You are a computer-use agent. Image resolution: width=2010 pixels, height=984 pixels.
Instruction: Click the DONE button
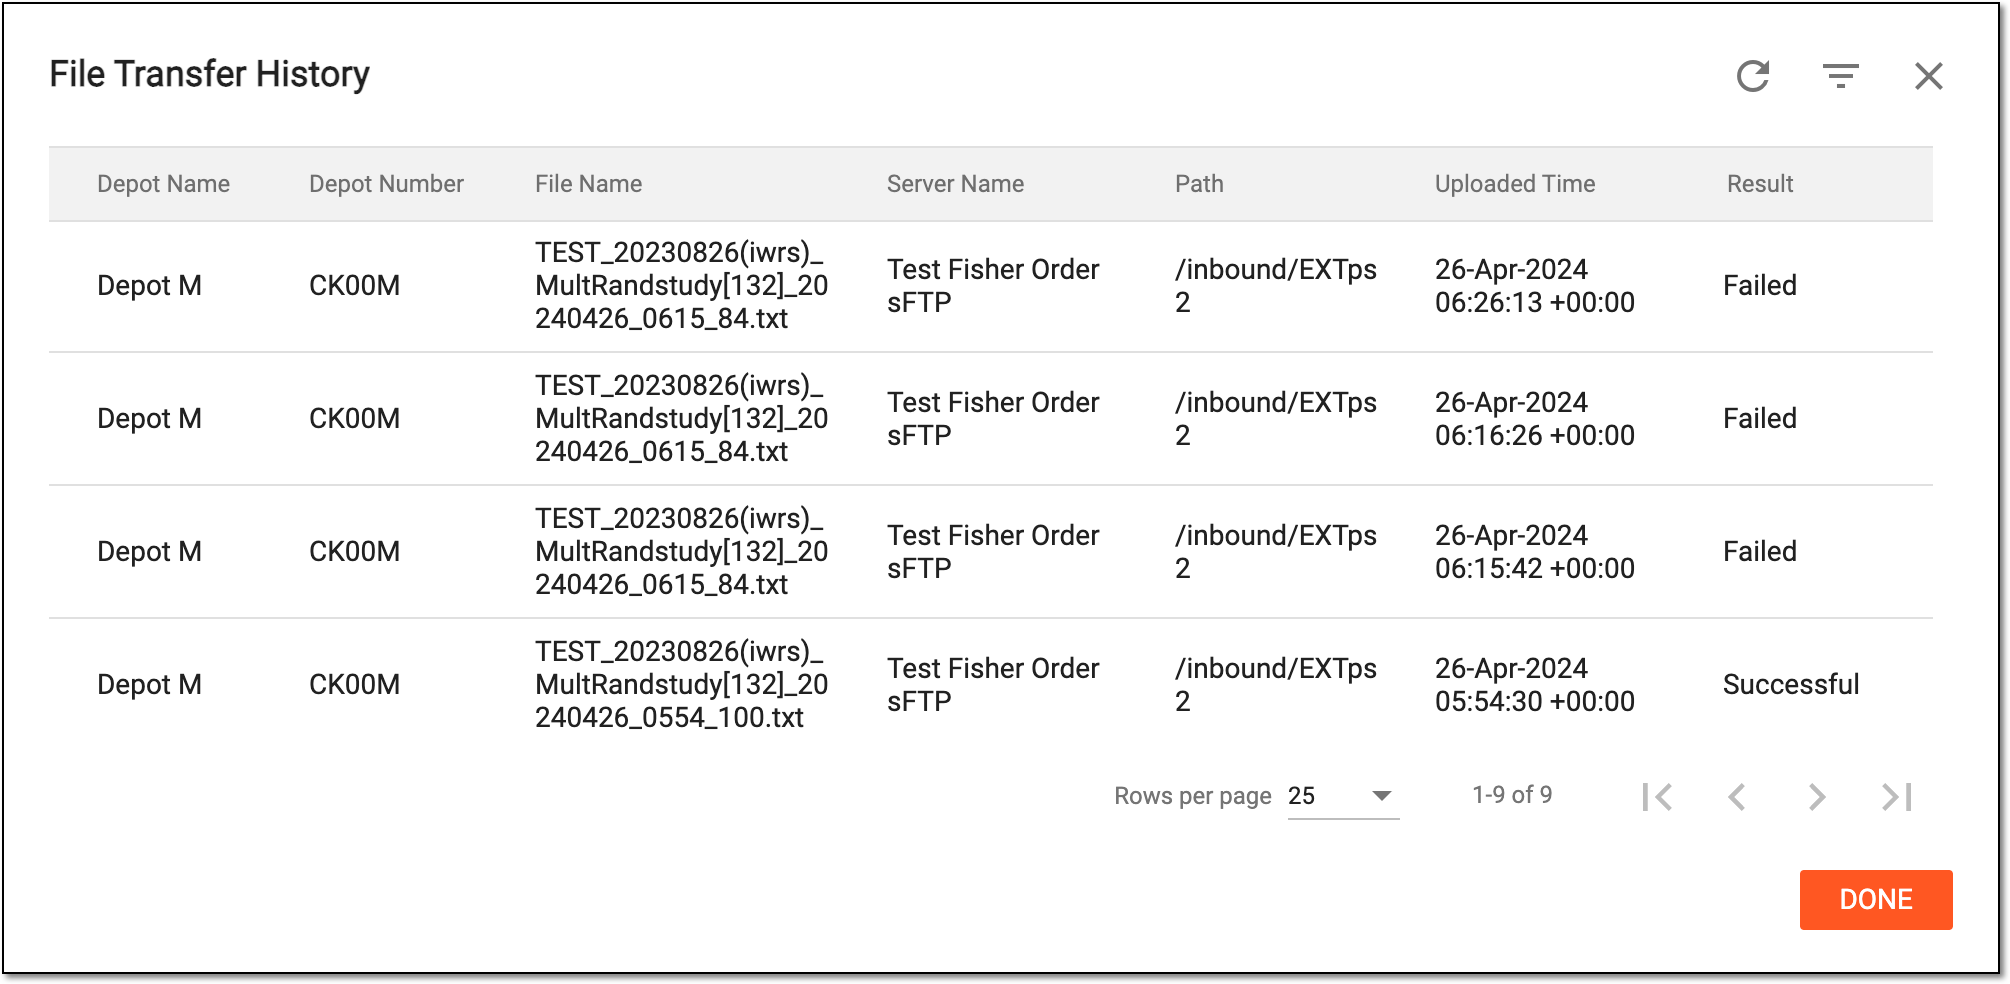click(1876, 900)
